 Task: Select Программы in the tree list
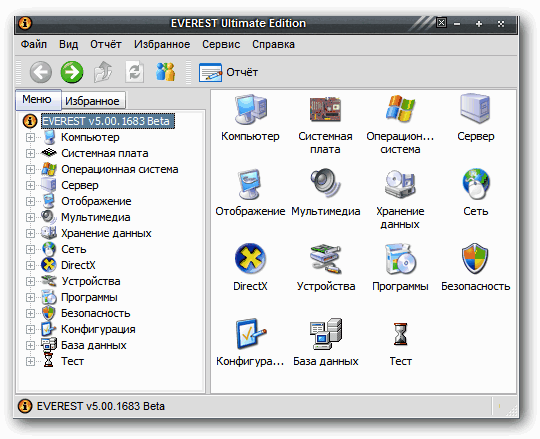(x=89, y=297)
